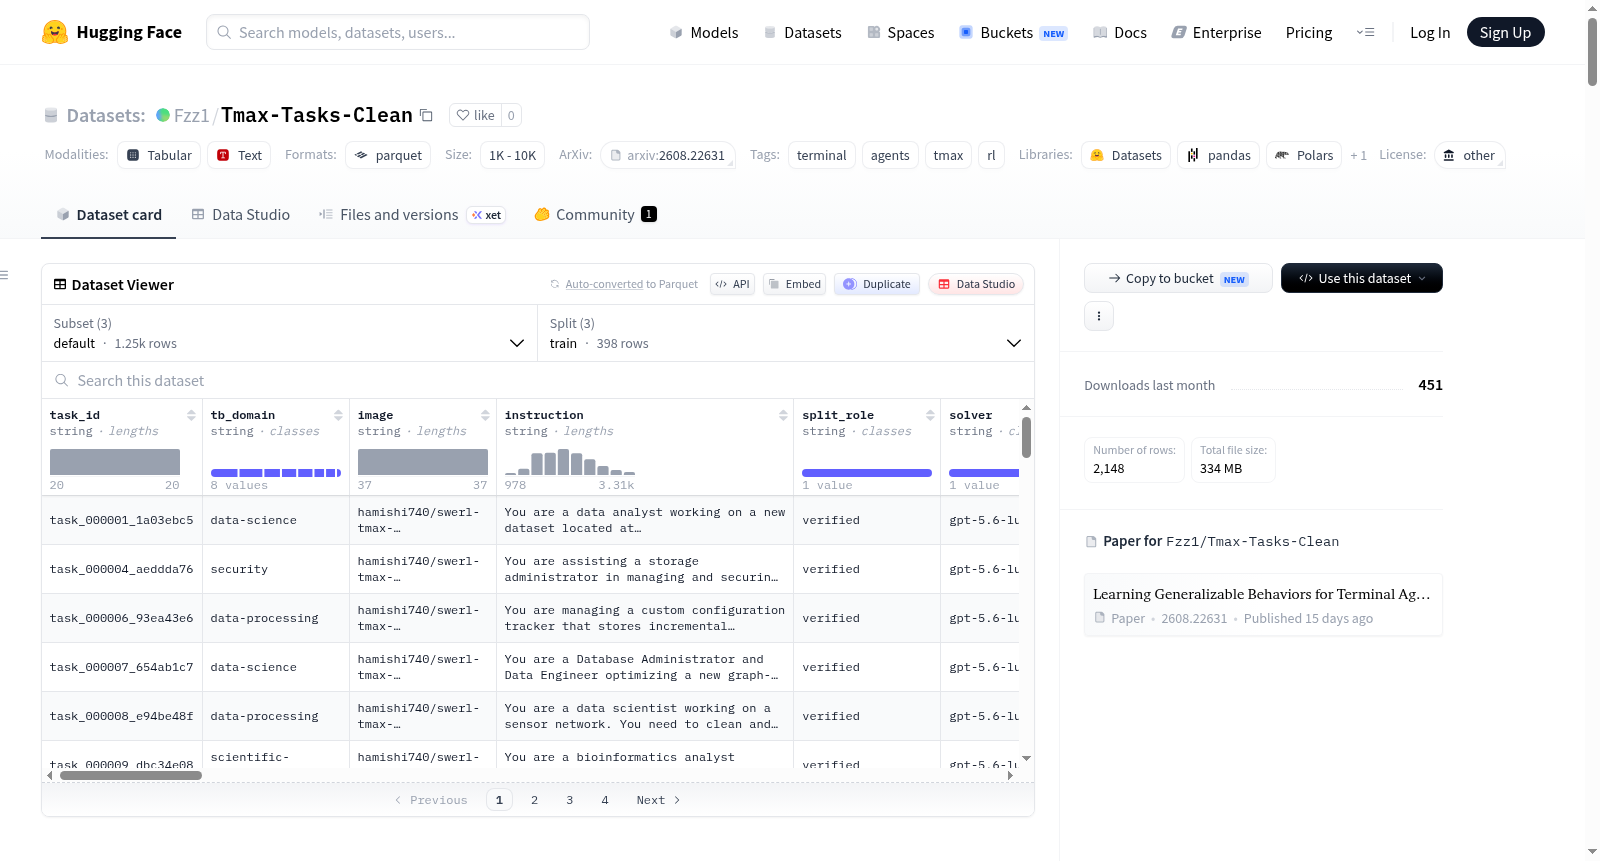Screen dimensions: 1600x861
Task: Go to page 4 of the table
Action: pos(605,800)
